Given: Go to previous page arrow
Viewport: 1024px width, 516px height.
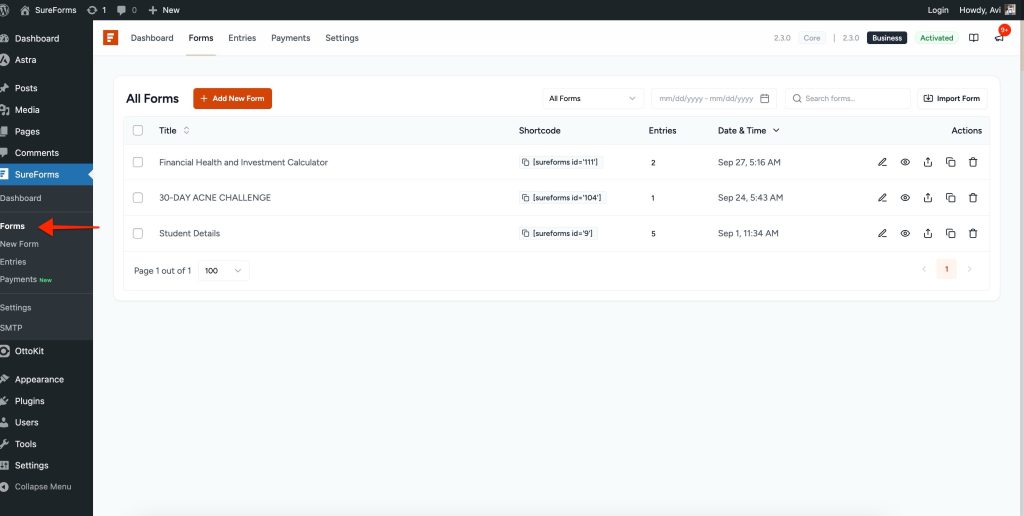Looking at the screenshot, I should pos(923,269).
